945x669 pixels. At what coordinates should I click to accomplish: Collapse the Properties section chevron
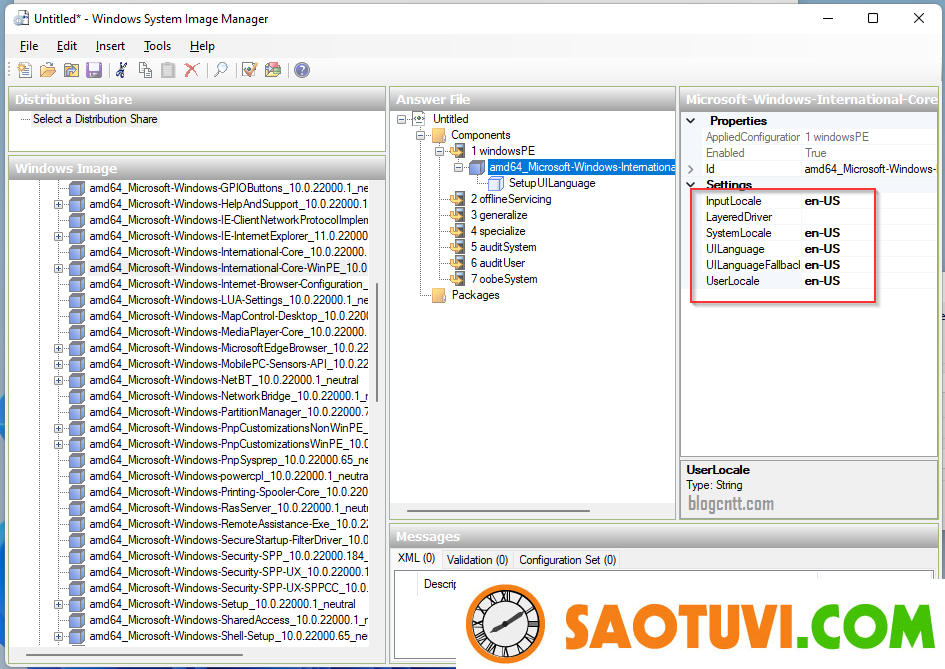click(691, 121)
